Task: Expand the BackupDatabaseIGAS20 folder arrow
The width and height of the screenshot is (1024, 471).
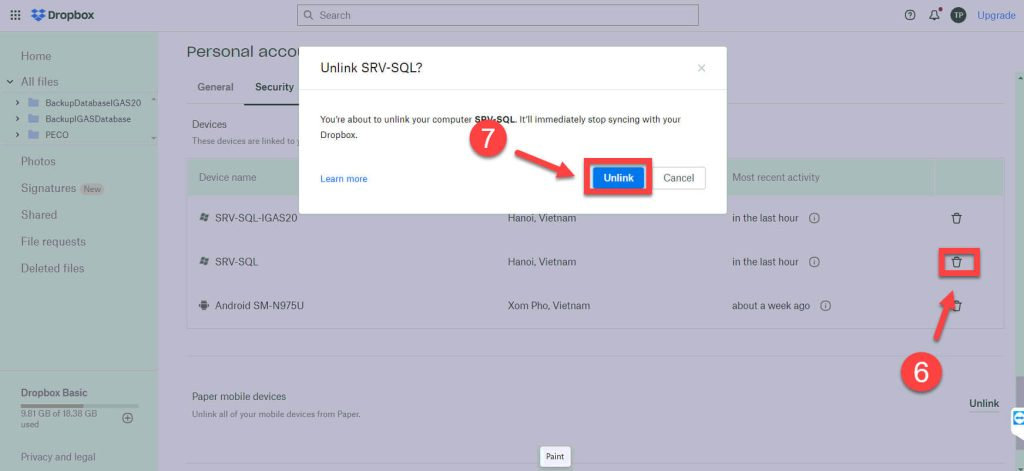Action: tap(18, 103)
